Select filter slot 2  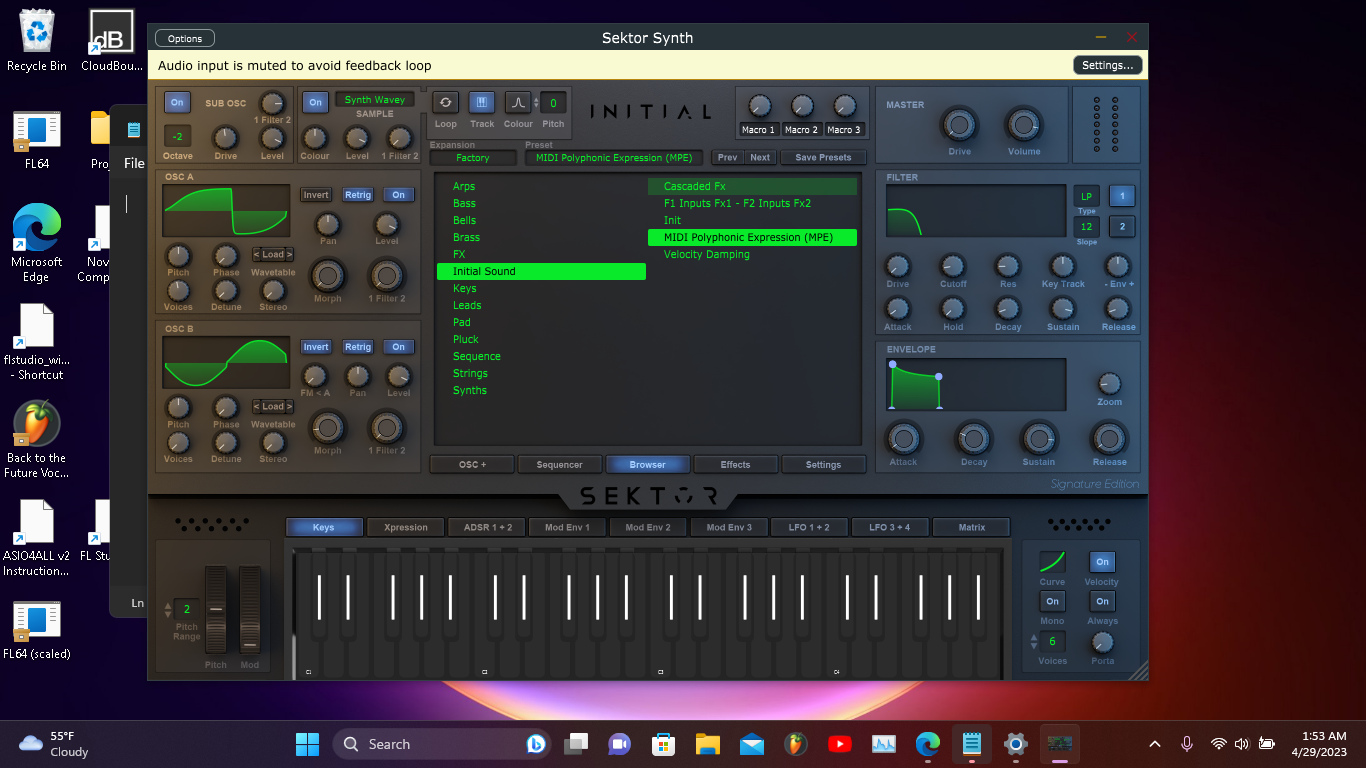(1121, 227)
